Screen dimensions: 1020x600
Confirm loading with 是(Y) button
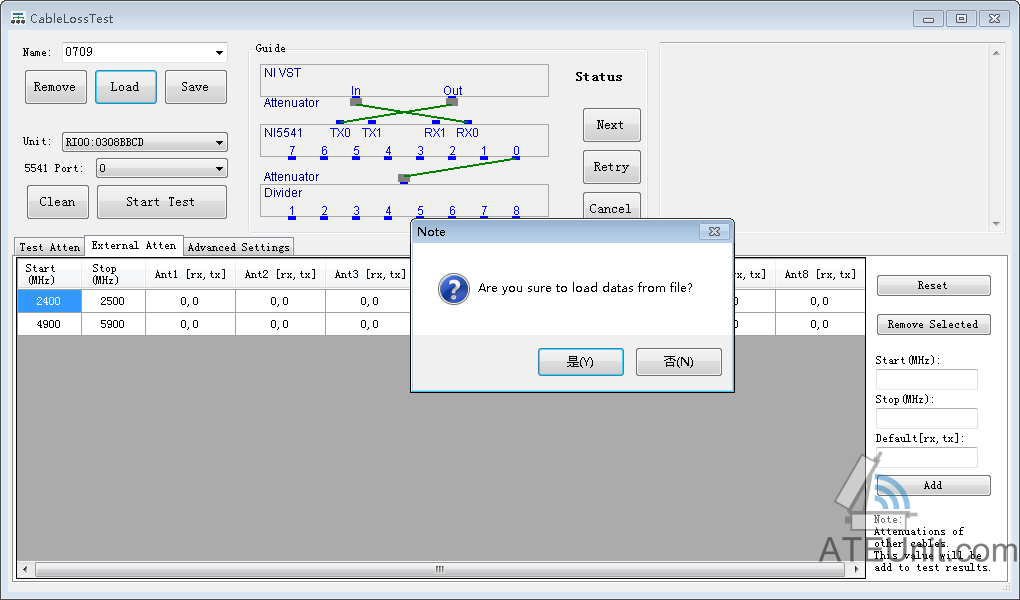pos(580,362)
